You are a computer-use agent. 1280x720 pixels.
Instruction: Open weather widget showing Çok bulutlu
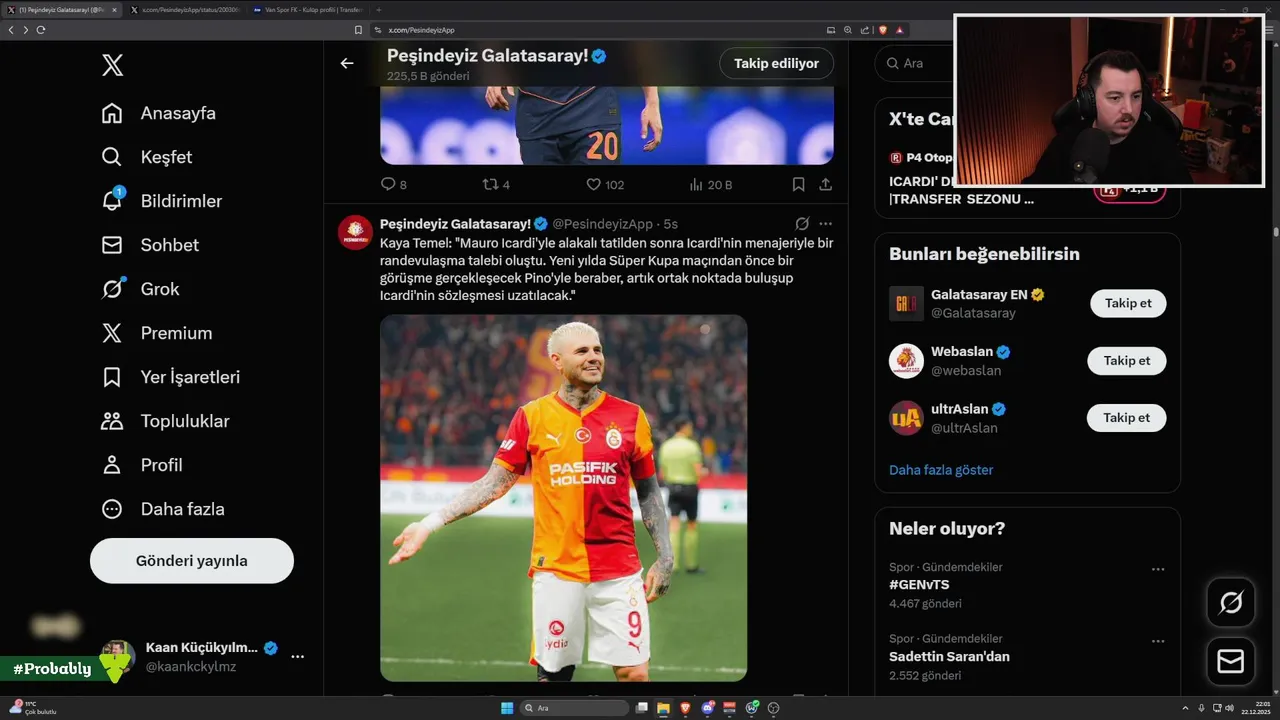point(35,708)
